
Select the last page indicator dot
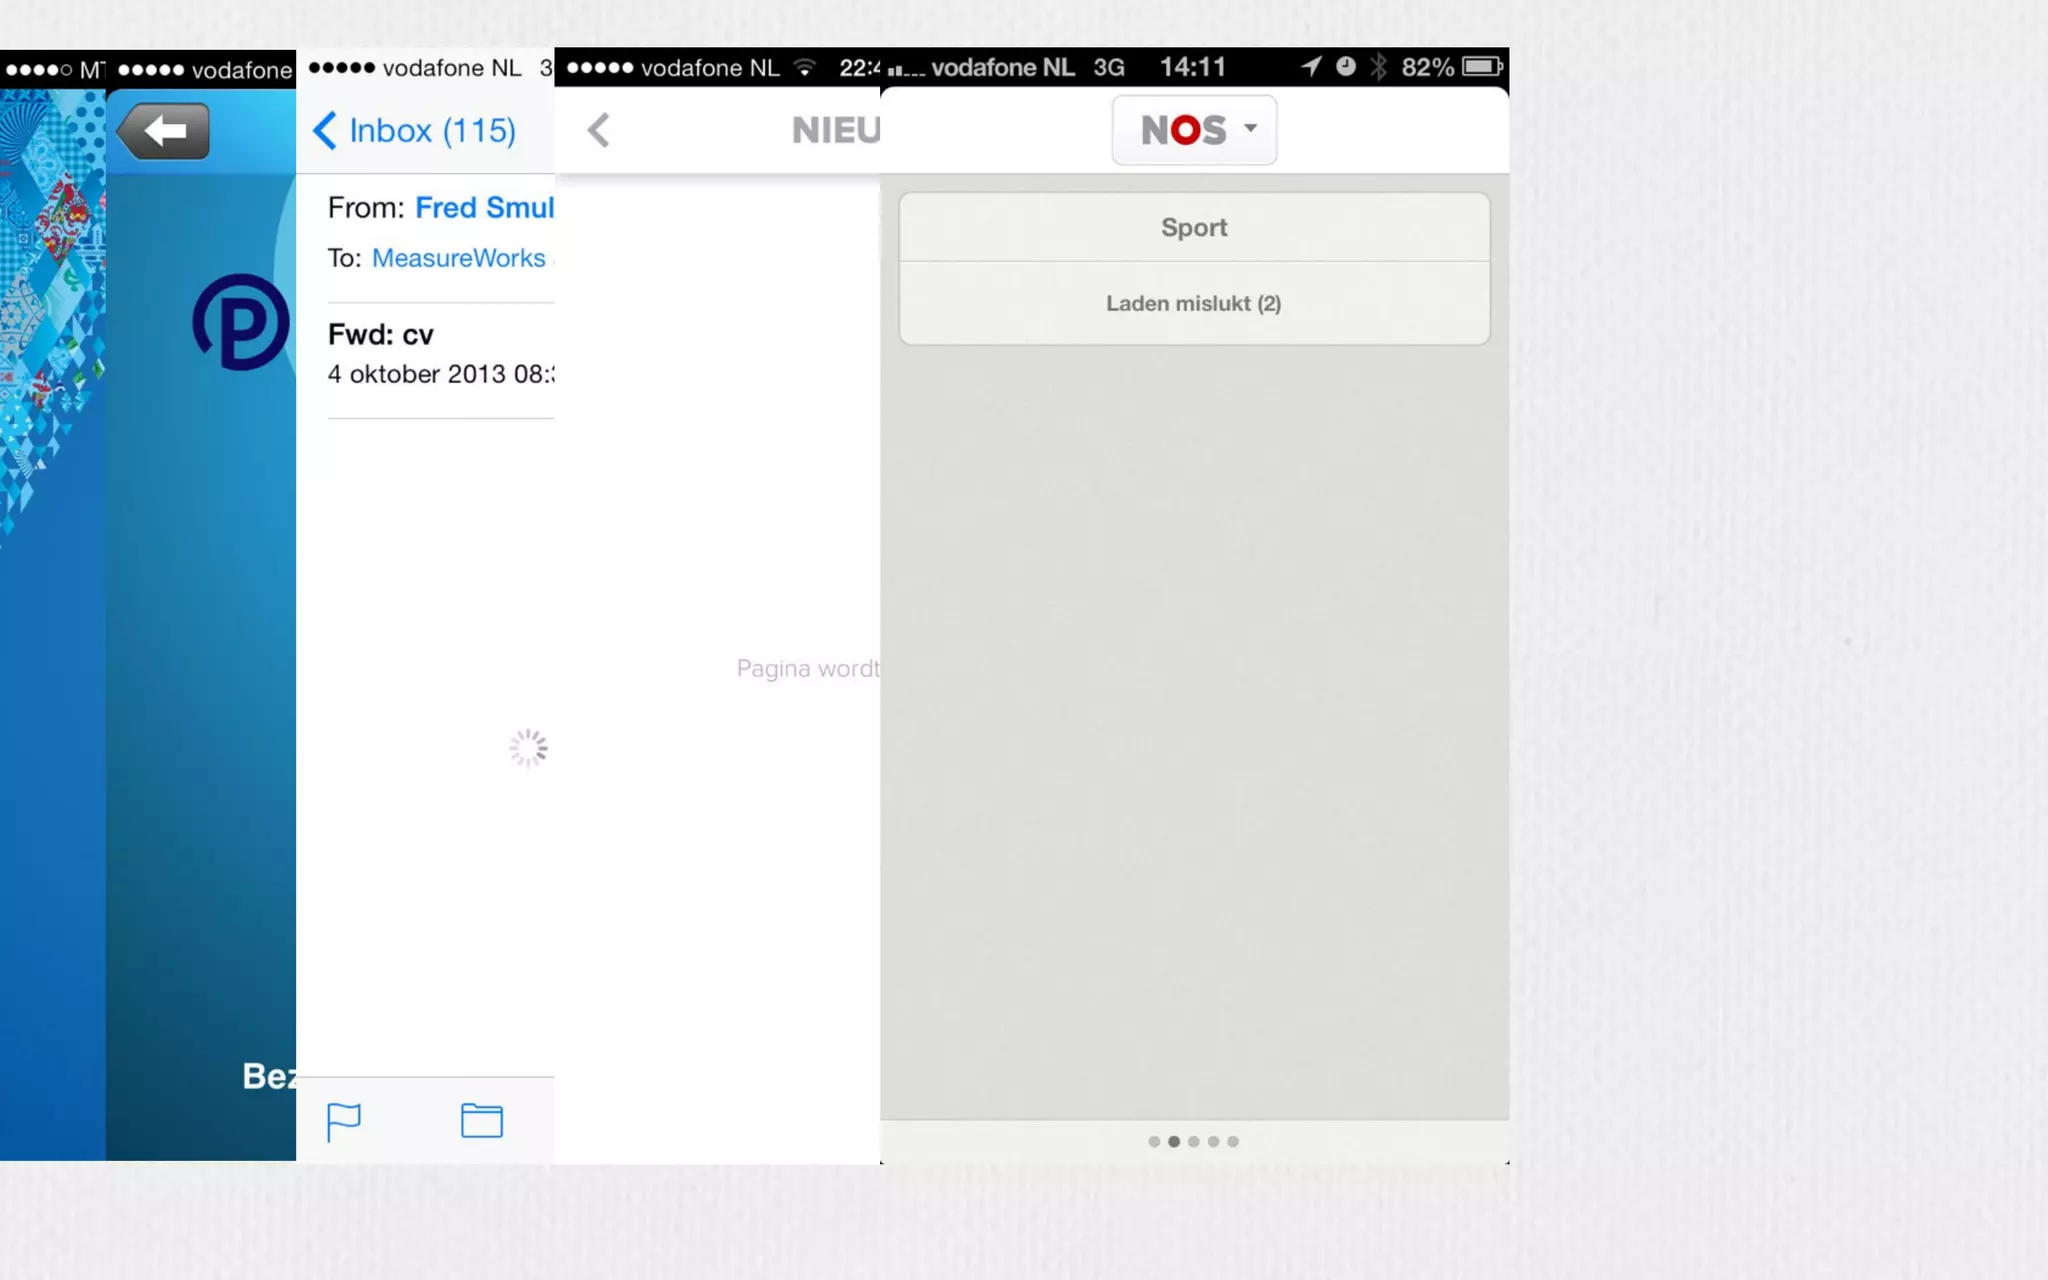[x=1233, y=1141]
